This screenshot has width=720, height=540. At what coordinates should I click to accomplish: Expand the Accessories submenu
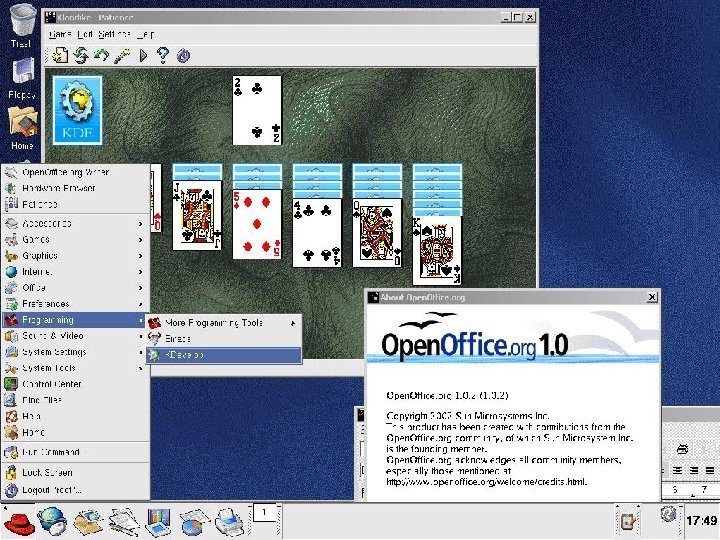click(x=76, y=223)
